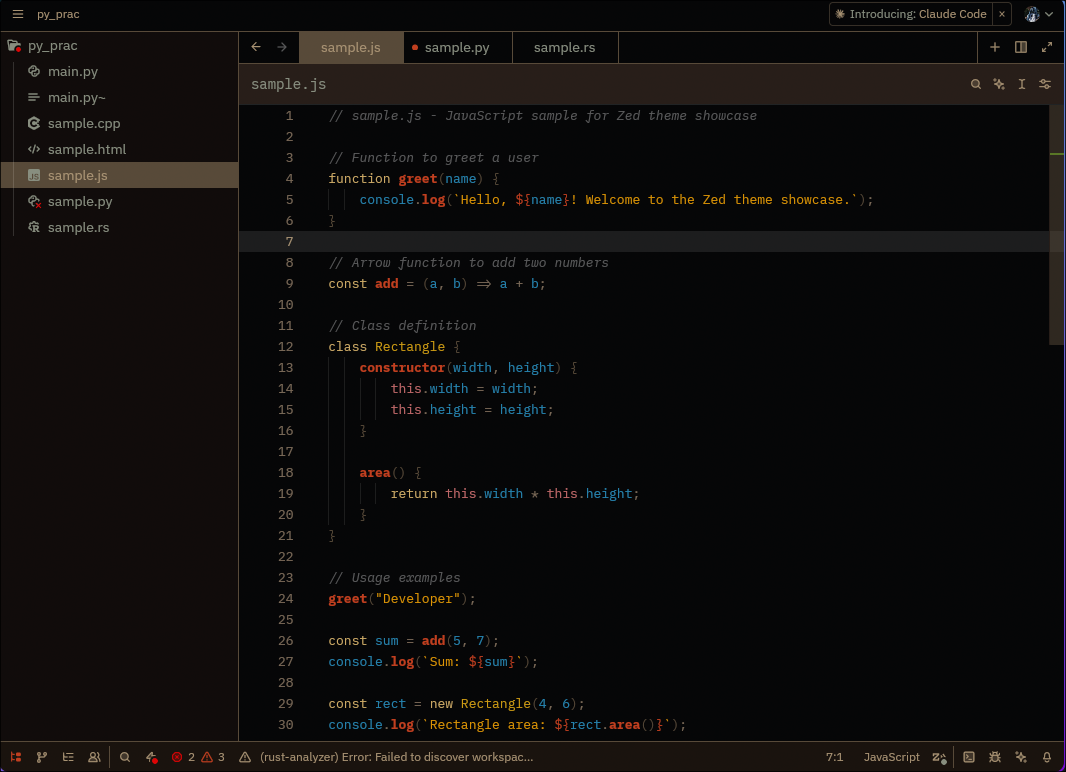Viewport: 1066px width, 772px height.
Task: Zoom the pane with the expand arrows icon
Action: pyautogui.click(x=1047, y=47)
